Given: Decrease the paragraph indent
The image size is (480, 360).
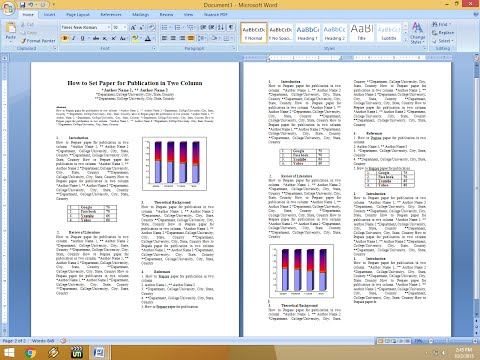Looking at the screenshot, I should (x=203, y=27).
